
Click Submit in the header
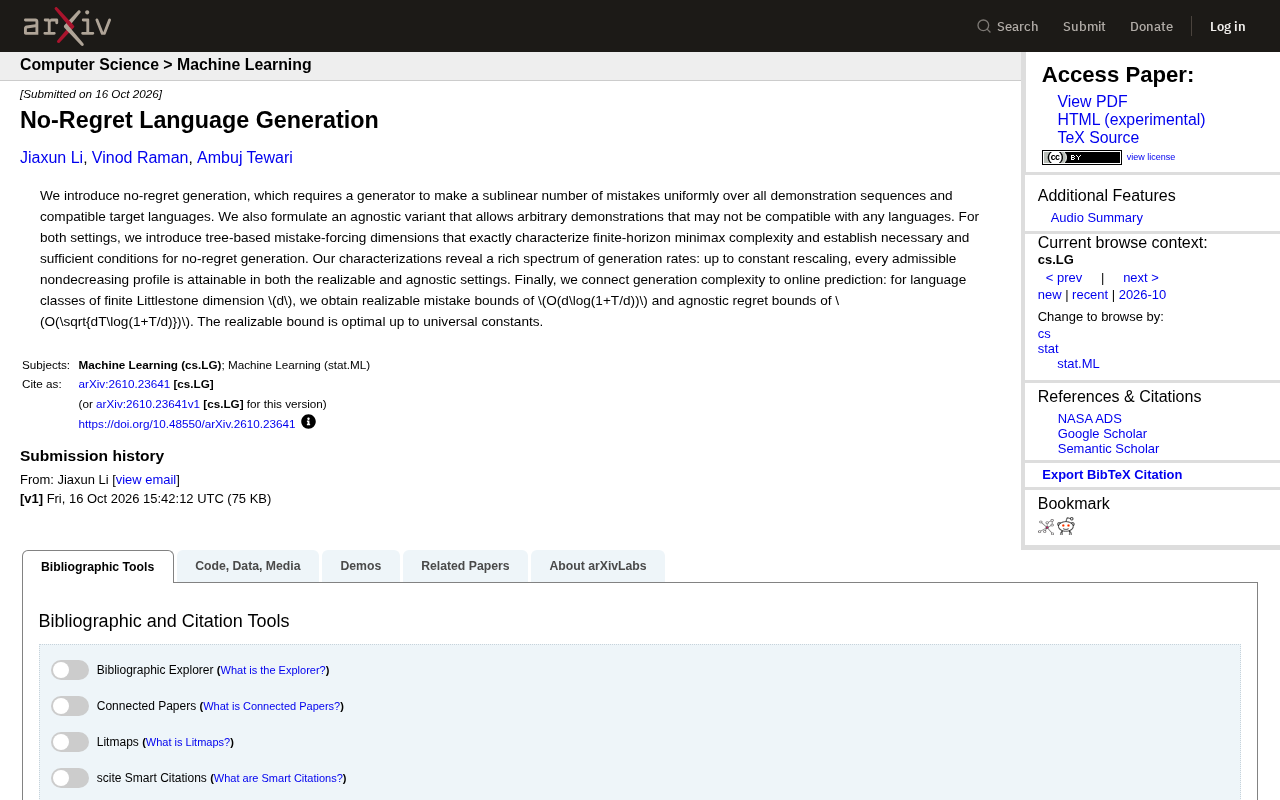click(1084, 26)
